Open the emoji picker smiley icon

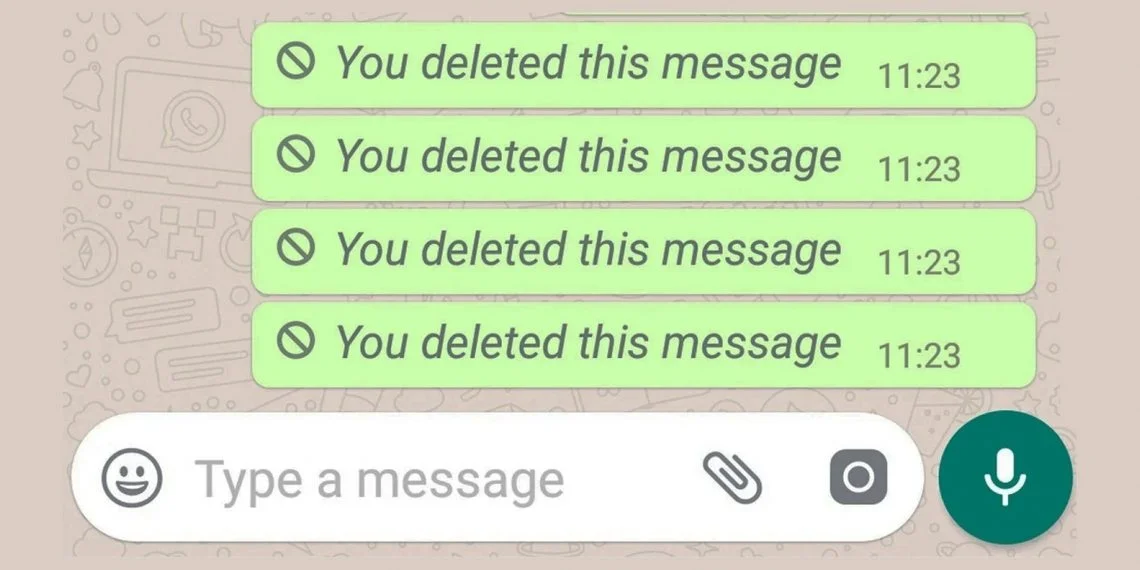coord(132,478)
